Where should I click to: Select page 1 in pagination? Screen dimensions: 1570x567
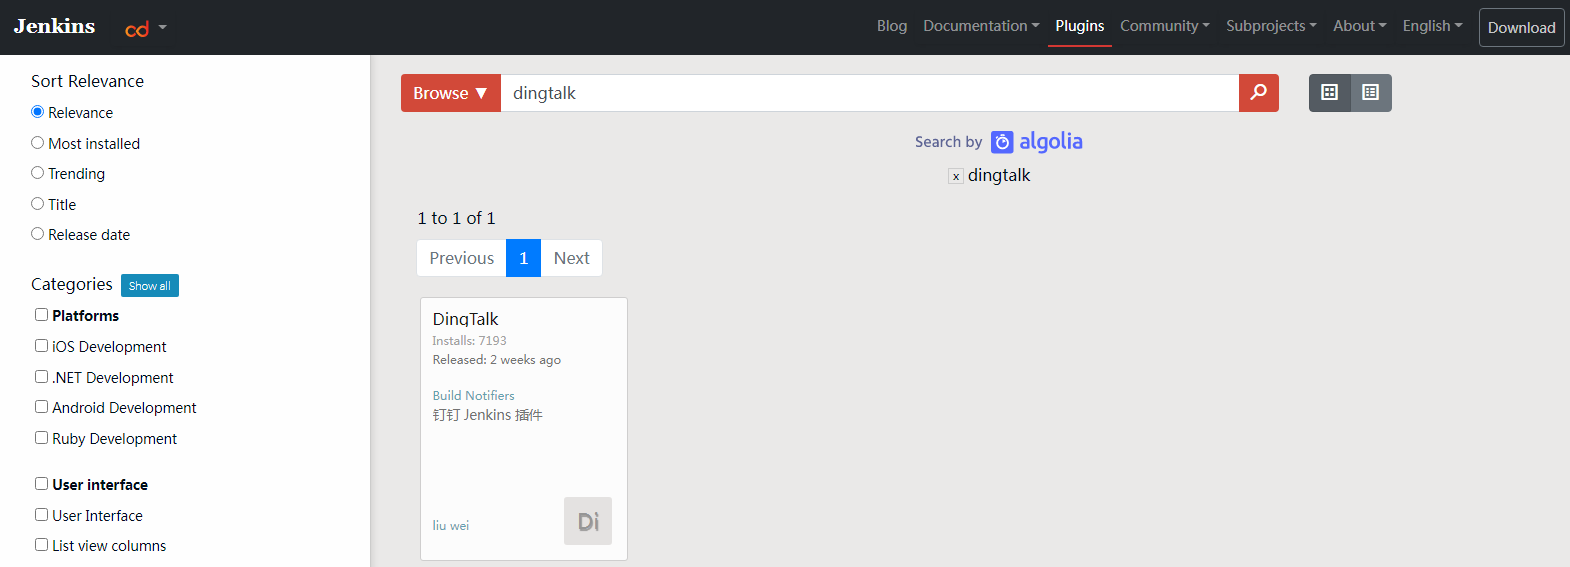[523, 258]
